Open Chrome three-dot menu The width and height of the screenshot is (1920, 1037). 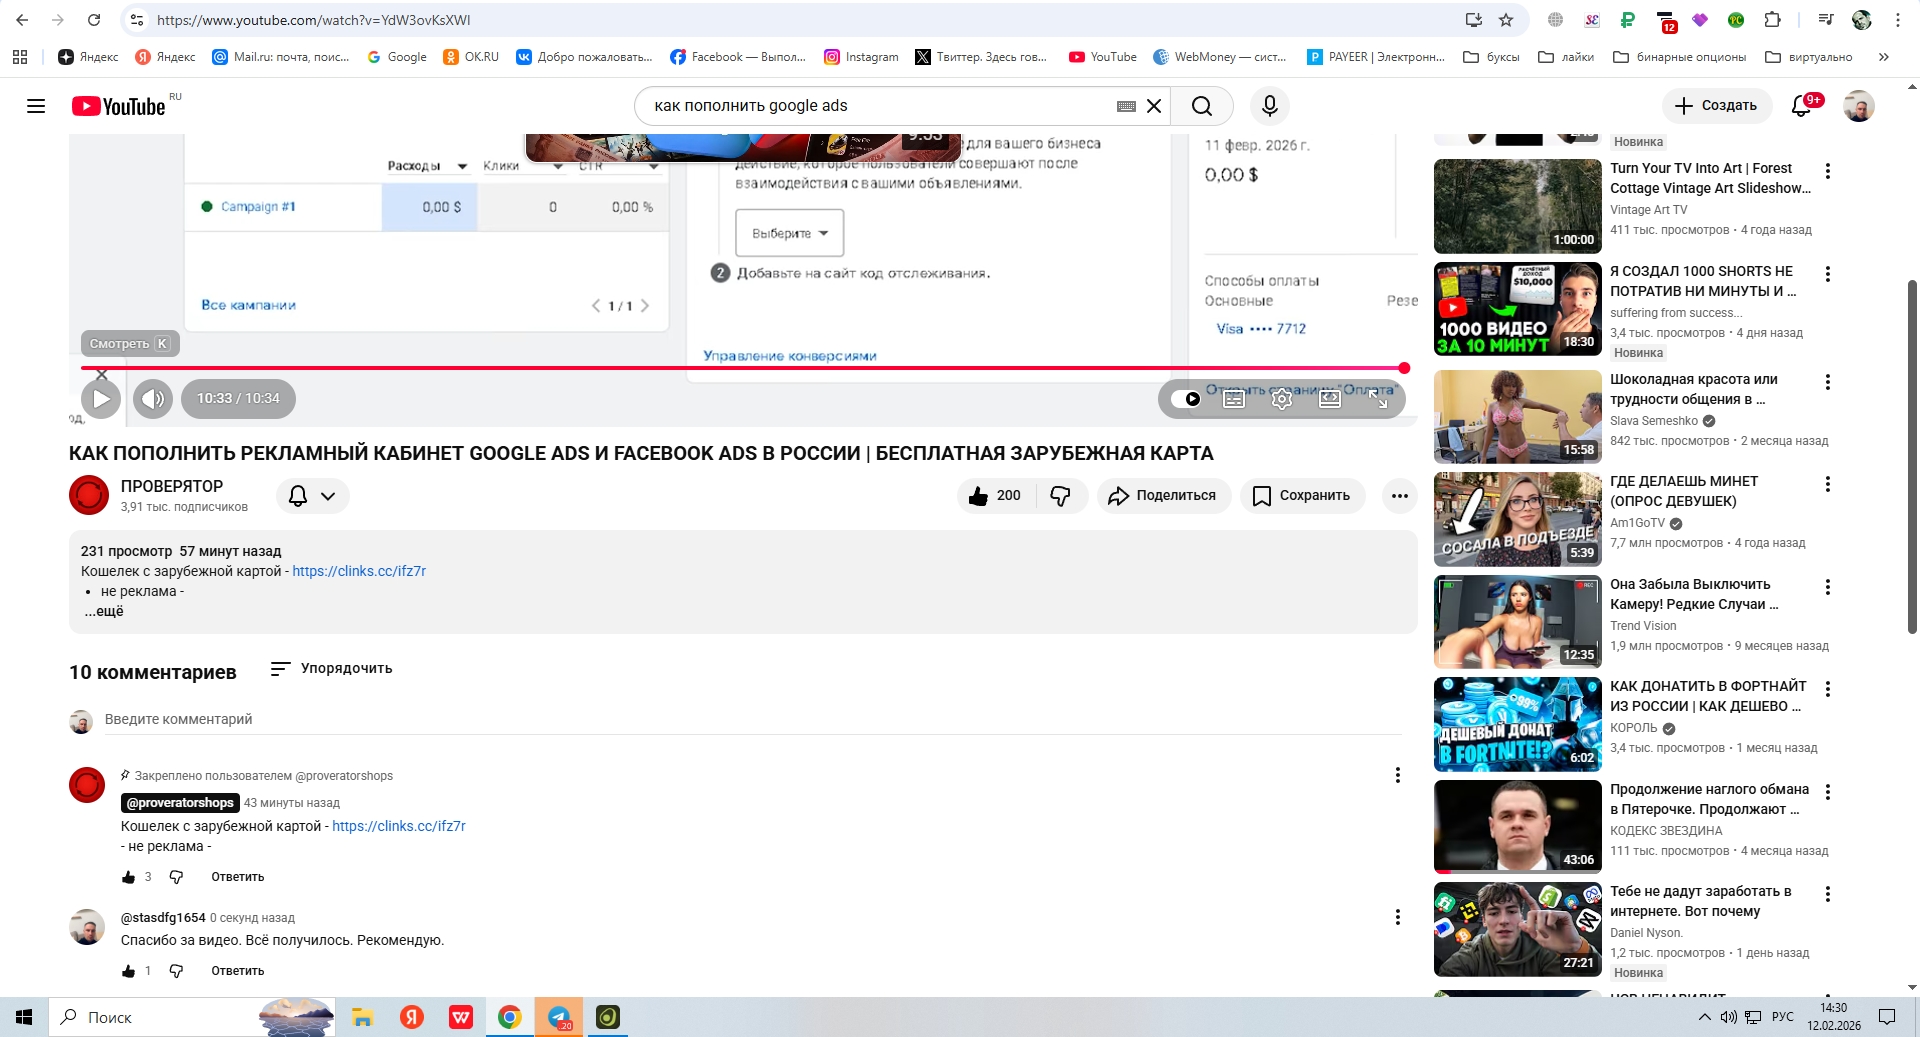1897,20
